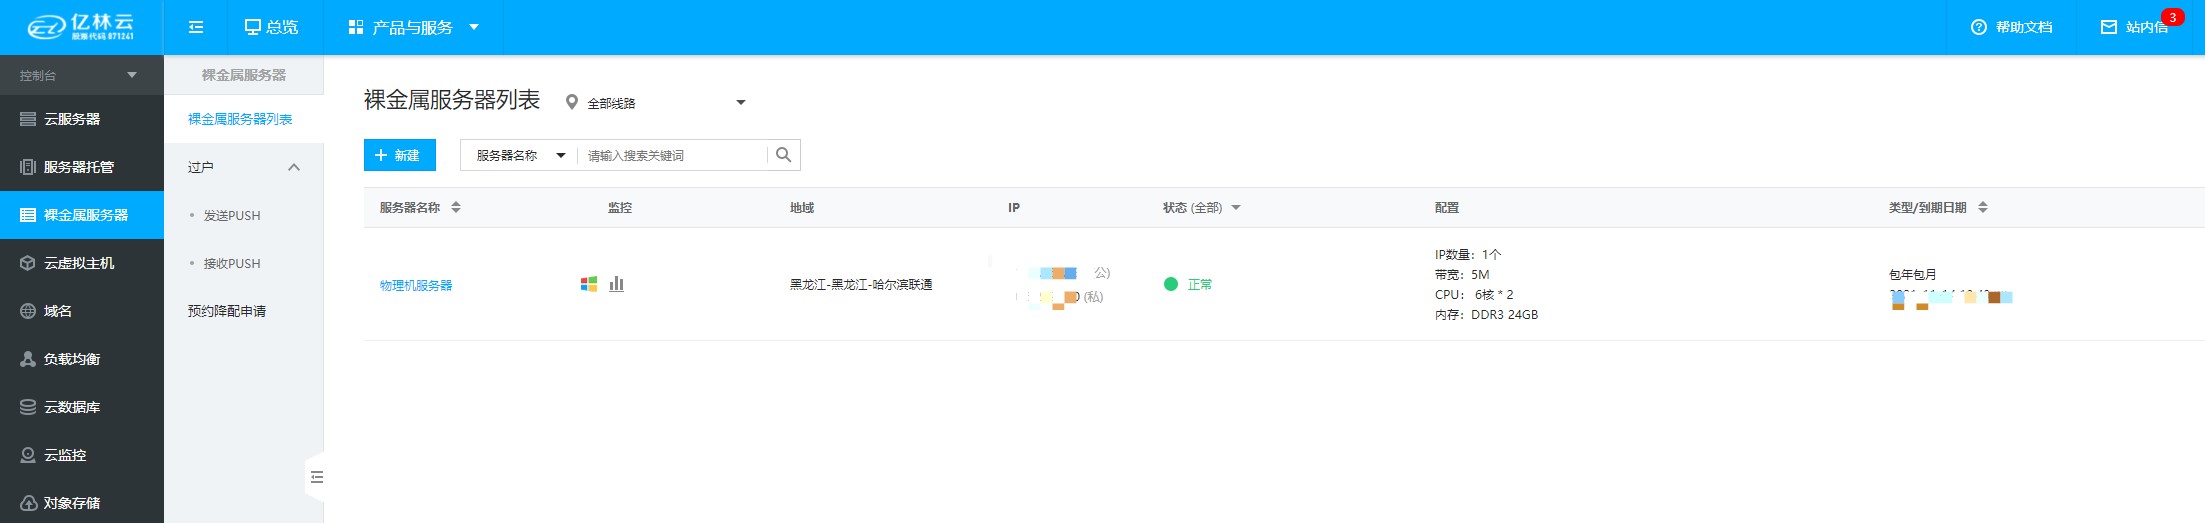The width and height of the screenshot is (2205, 523).
Task: Open the 产品与服务 menu
Action: click(413, 27)
